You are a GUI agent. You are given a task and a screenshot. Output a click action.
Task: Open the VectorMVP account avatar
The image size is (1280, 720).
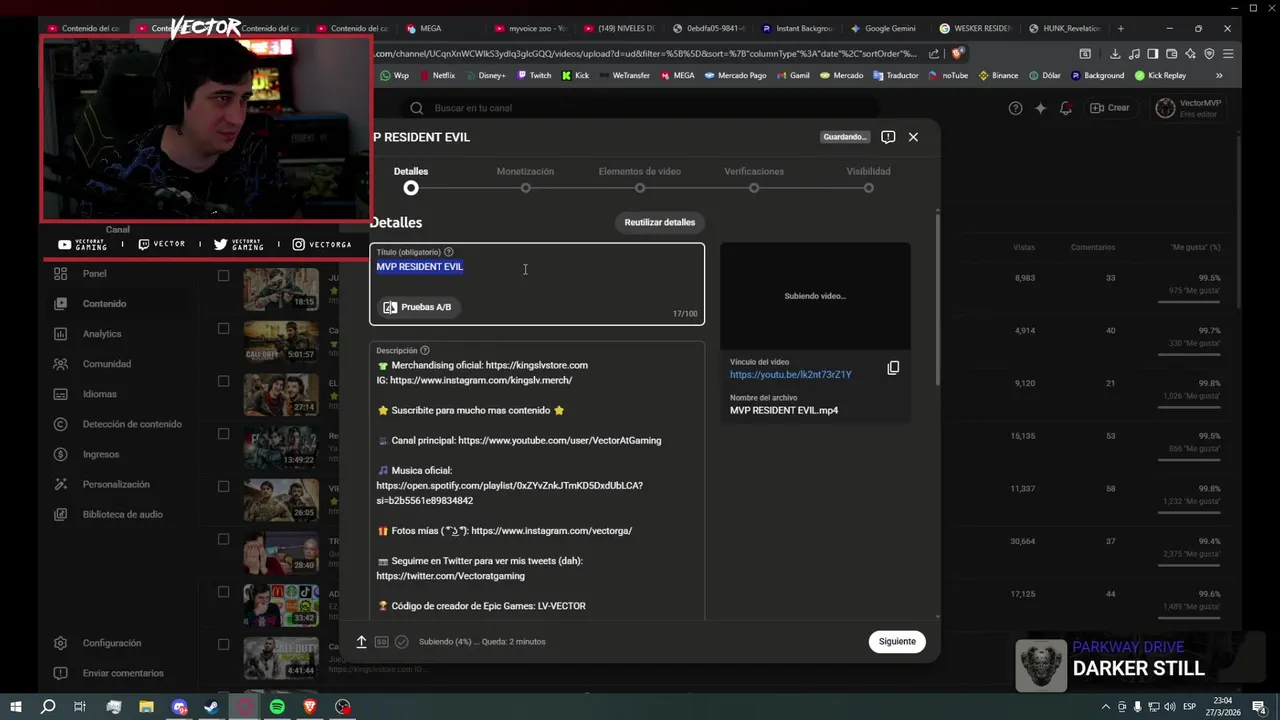click(x=1165, y=108)
